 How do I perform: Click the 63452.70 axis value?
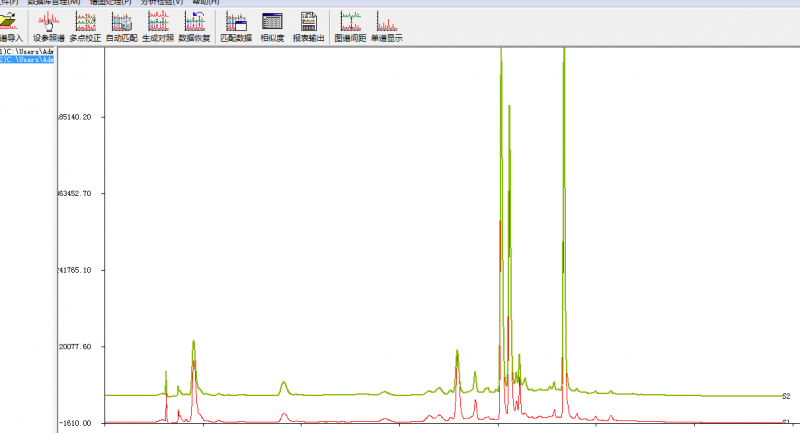point(75,193)
